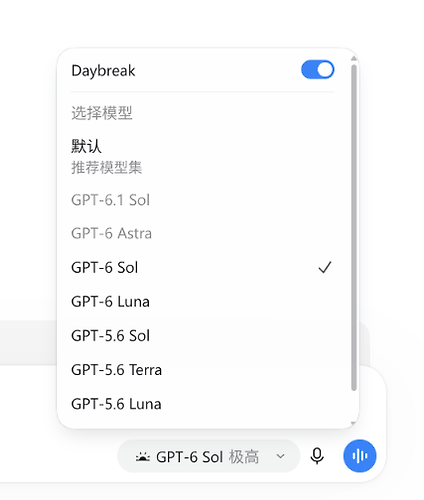Click the greyed-out GPT-6.1 Sol option
Image resolution: width=424 pixels, height=500 pixels.
[203, 200]
